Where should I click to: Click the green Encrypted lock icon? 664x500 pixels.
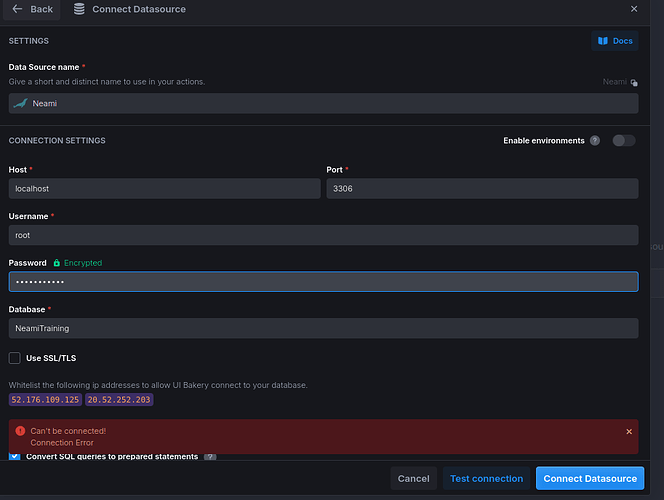pyautogui.click(x=57, y=263)
